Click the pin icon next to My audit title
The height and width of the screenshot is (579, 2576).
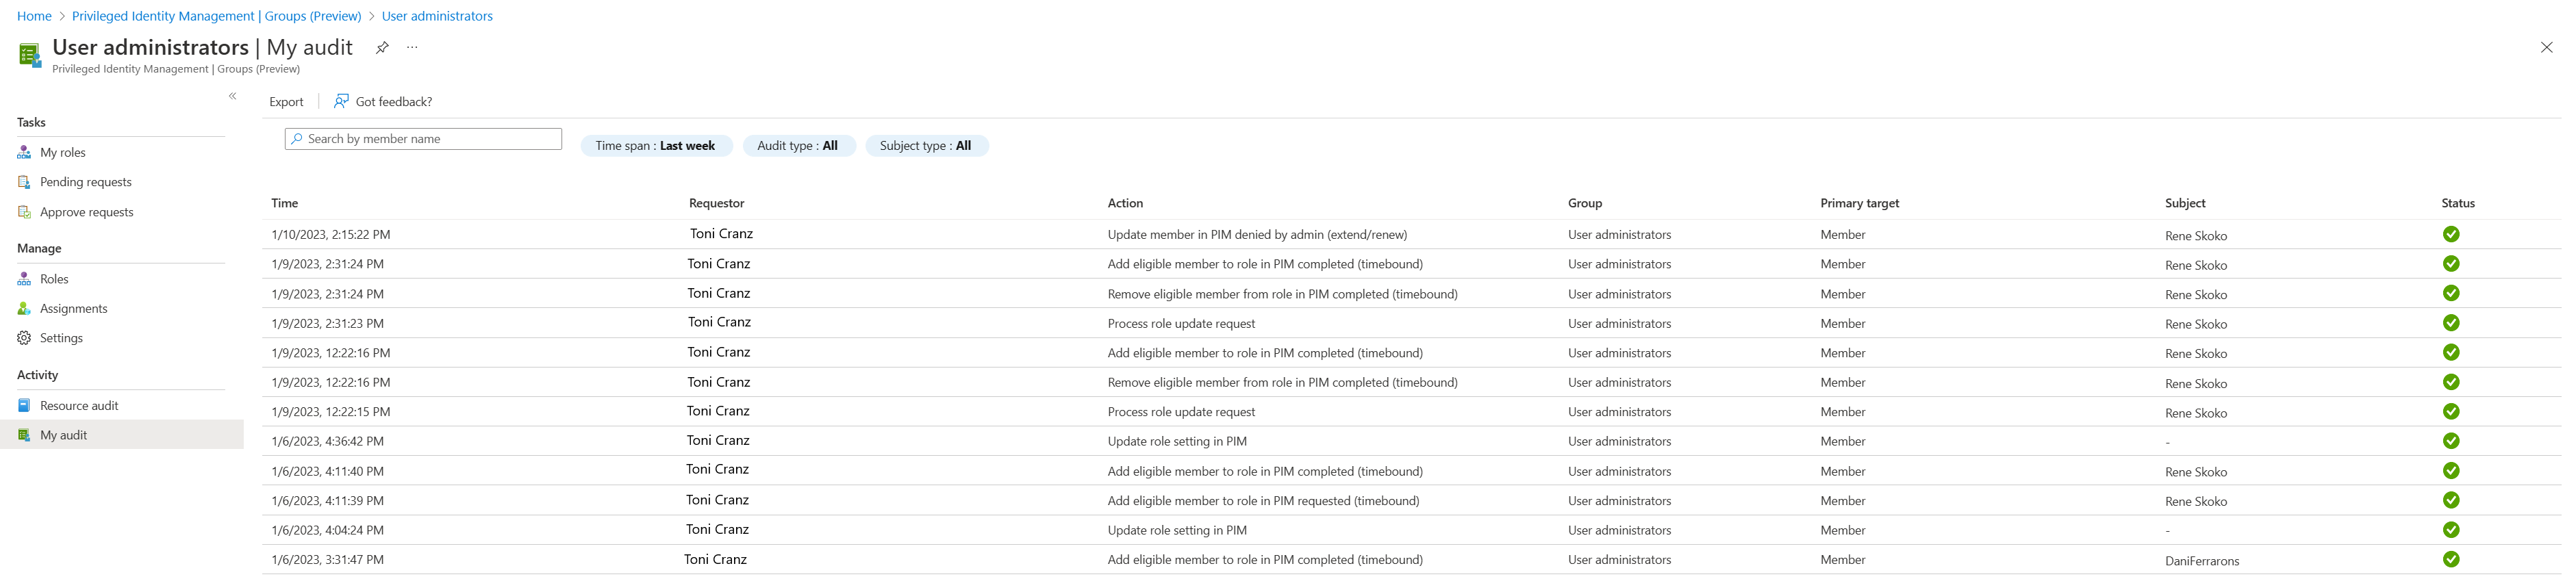click(x=382, y=47)
